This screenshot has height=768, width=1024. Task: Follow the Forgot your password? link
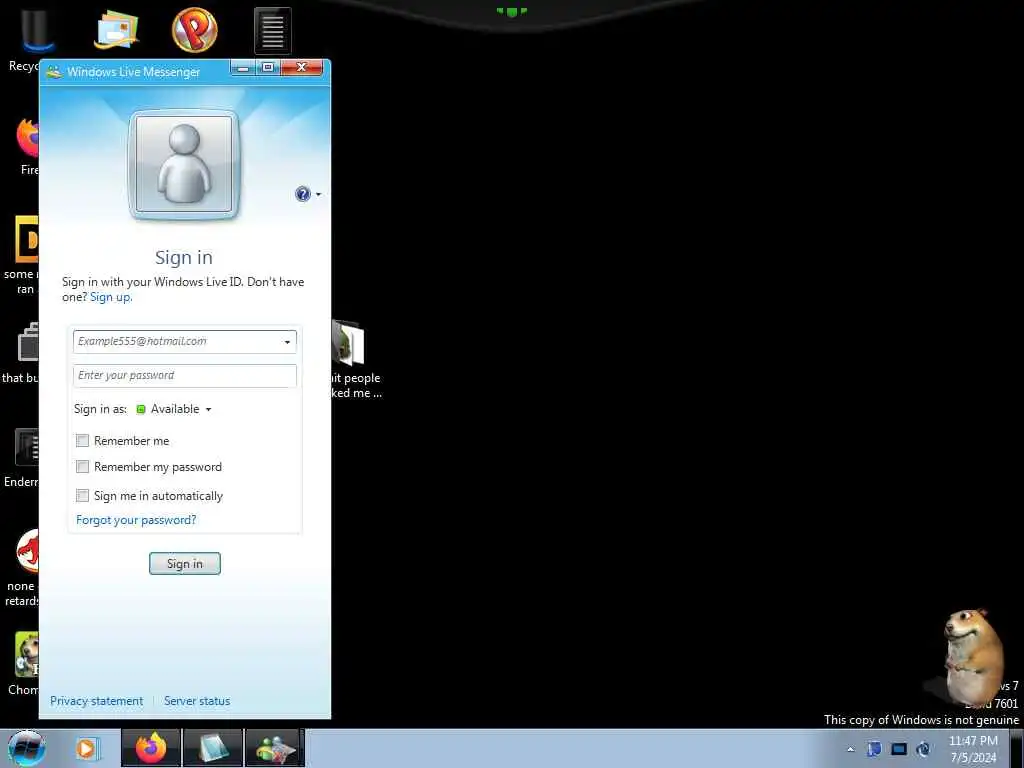(136, 520)
